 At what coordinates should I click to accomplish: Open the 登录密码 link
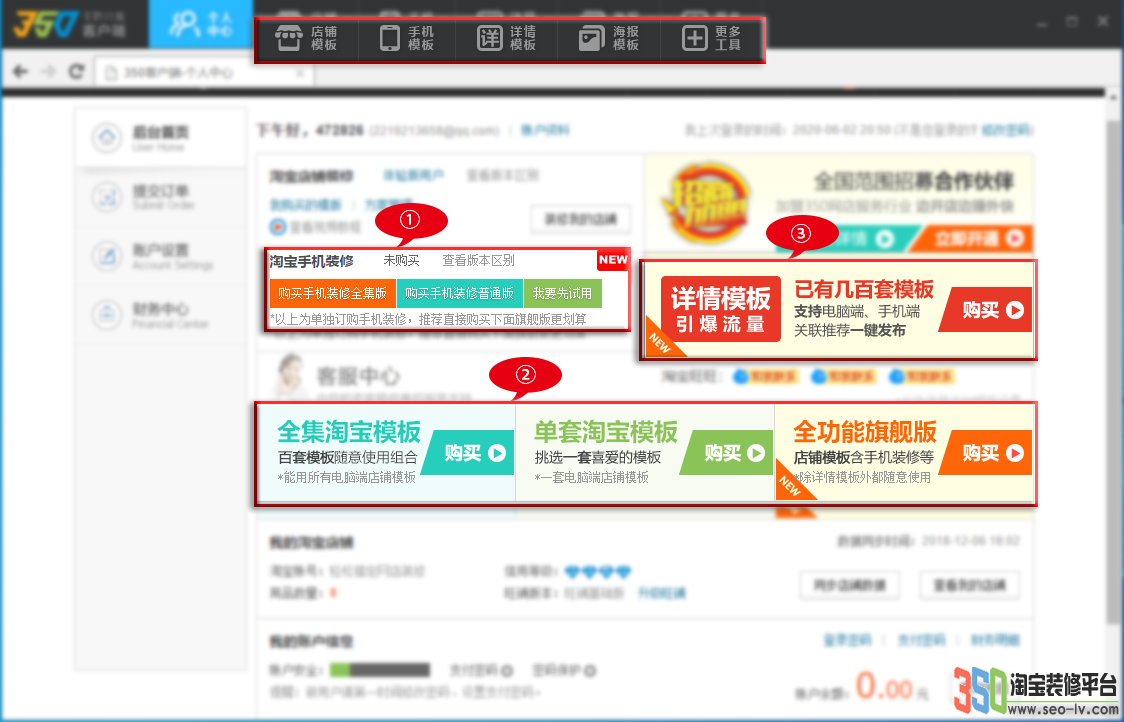click(x=848, y=640)
